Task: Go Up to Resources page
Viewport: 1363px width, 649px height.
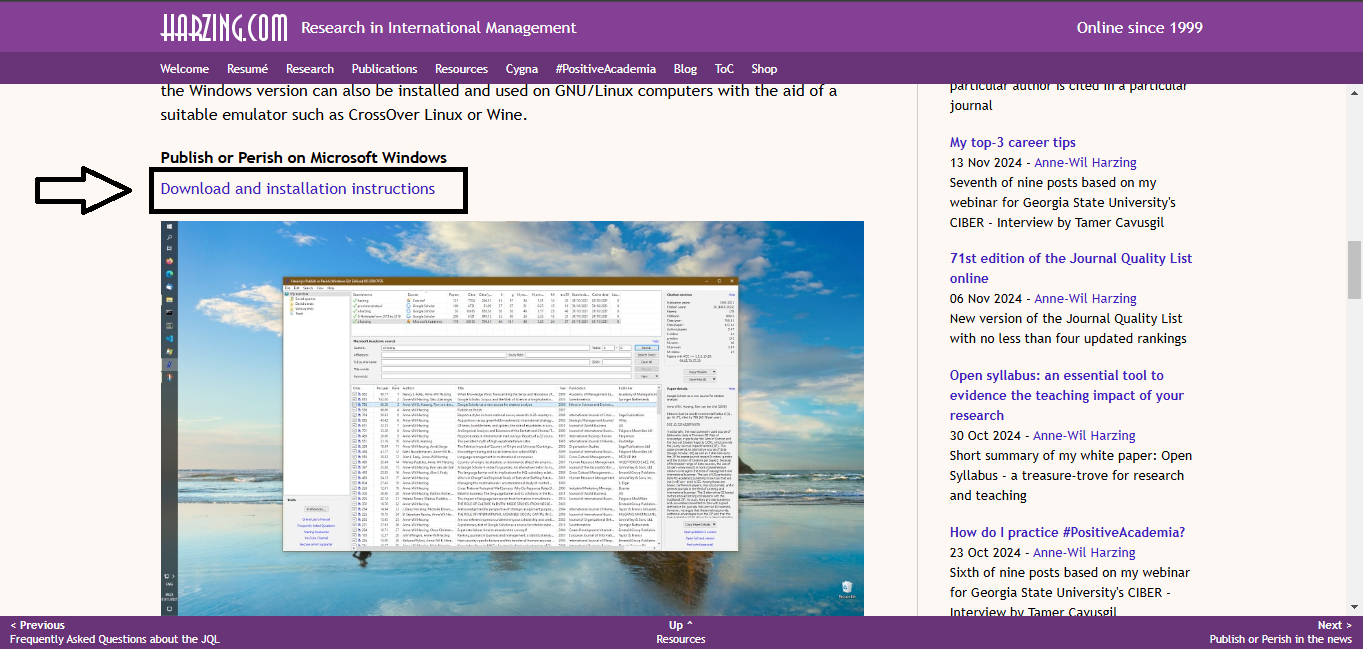Action: pos(681,632)
